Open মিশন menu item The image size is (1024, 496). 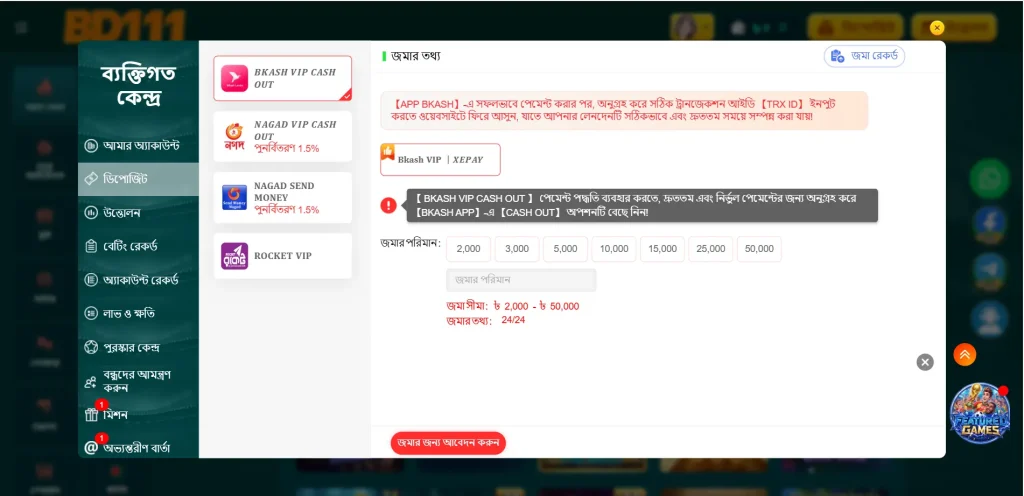138,414
